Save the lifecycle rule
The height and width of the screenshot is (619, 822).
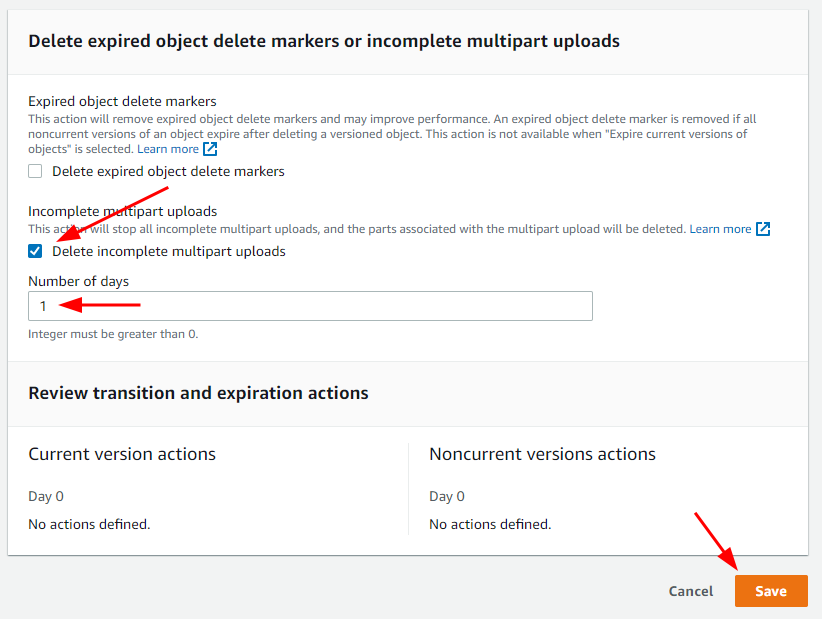(x=771, y=591)
